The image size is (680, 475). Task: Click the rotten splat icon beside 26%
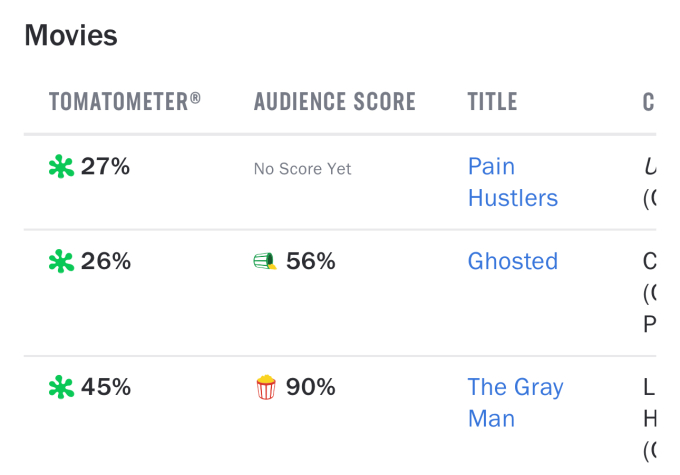61,261
